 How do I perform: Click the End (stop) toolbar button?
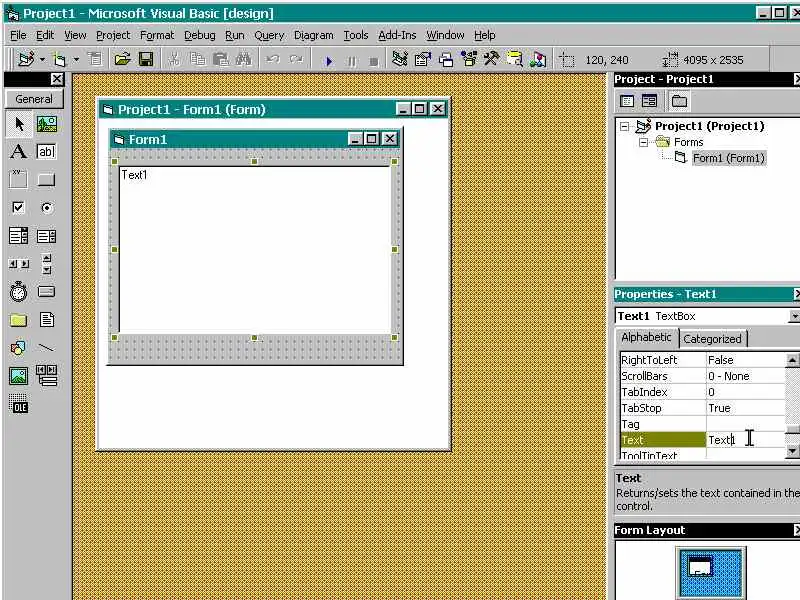374,61
